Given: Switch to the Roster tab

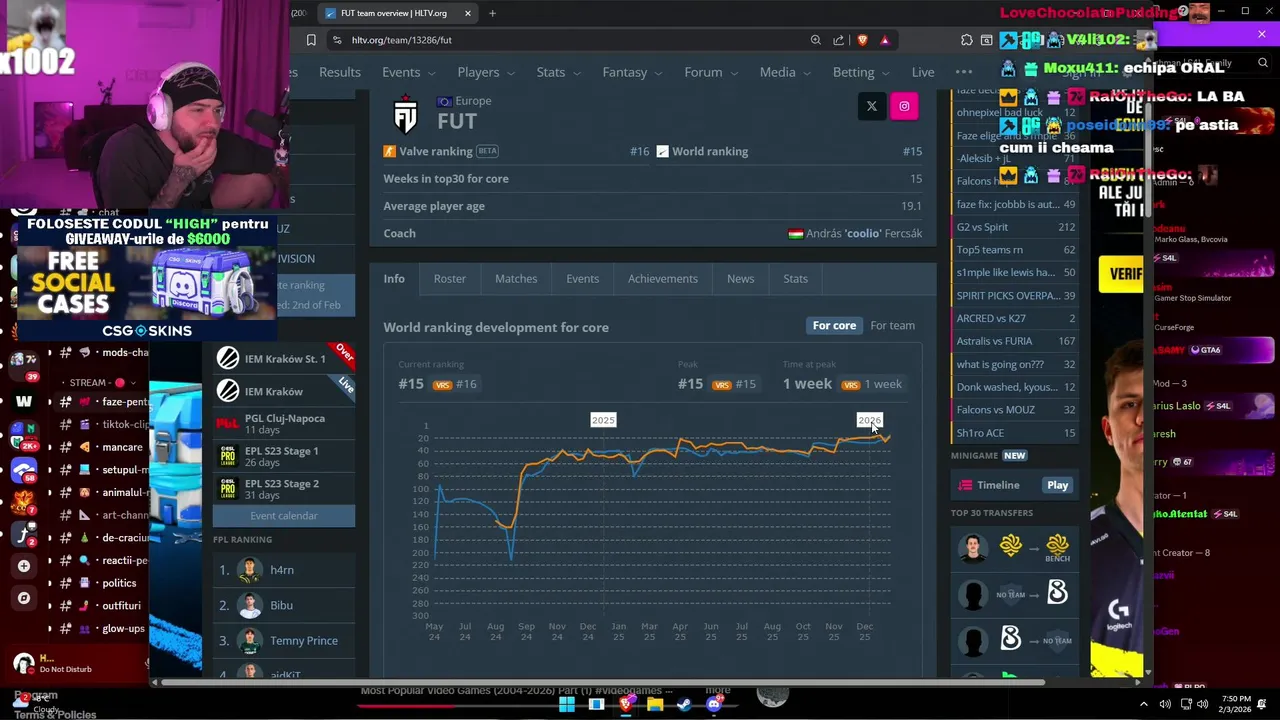Looking at the screenshot, I should point(450,279).
